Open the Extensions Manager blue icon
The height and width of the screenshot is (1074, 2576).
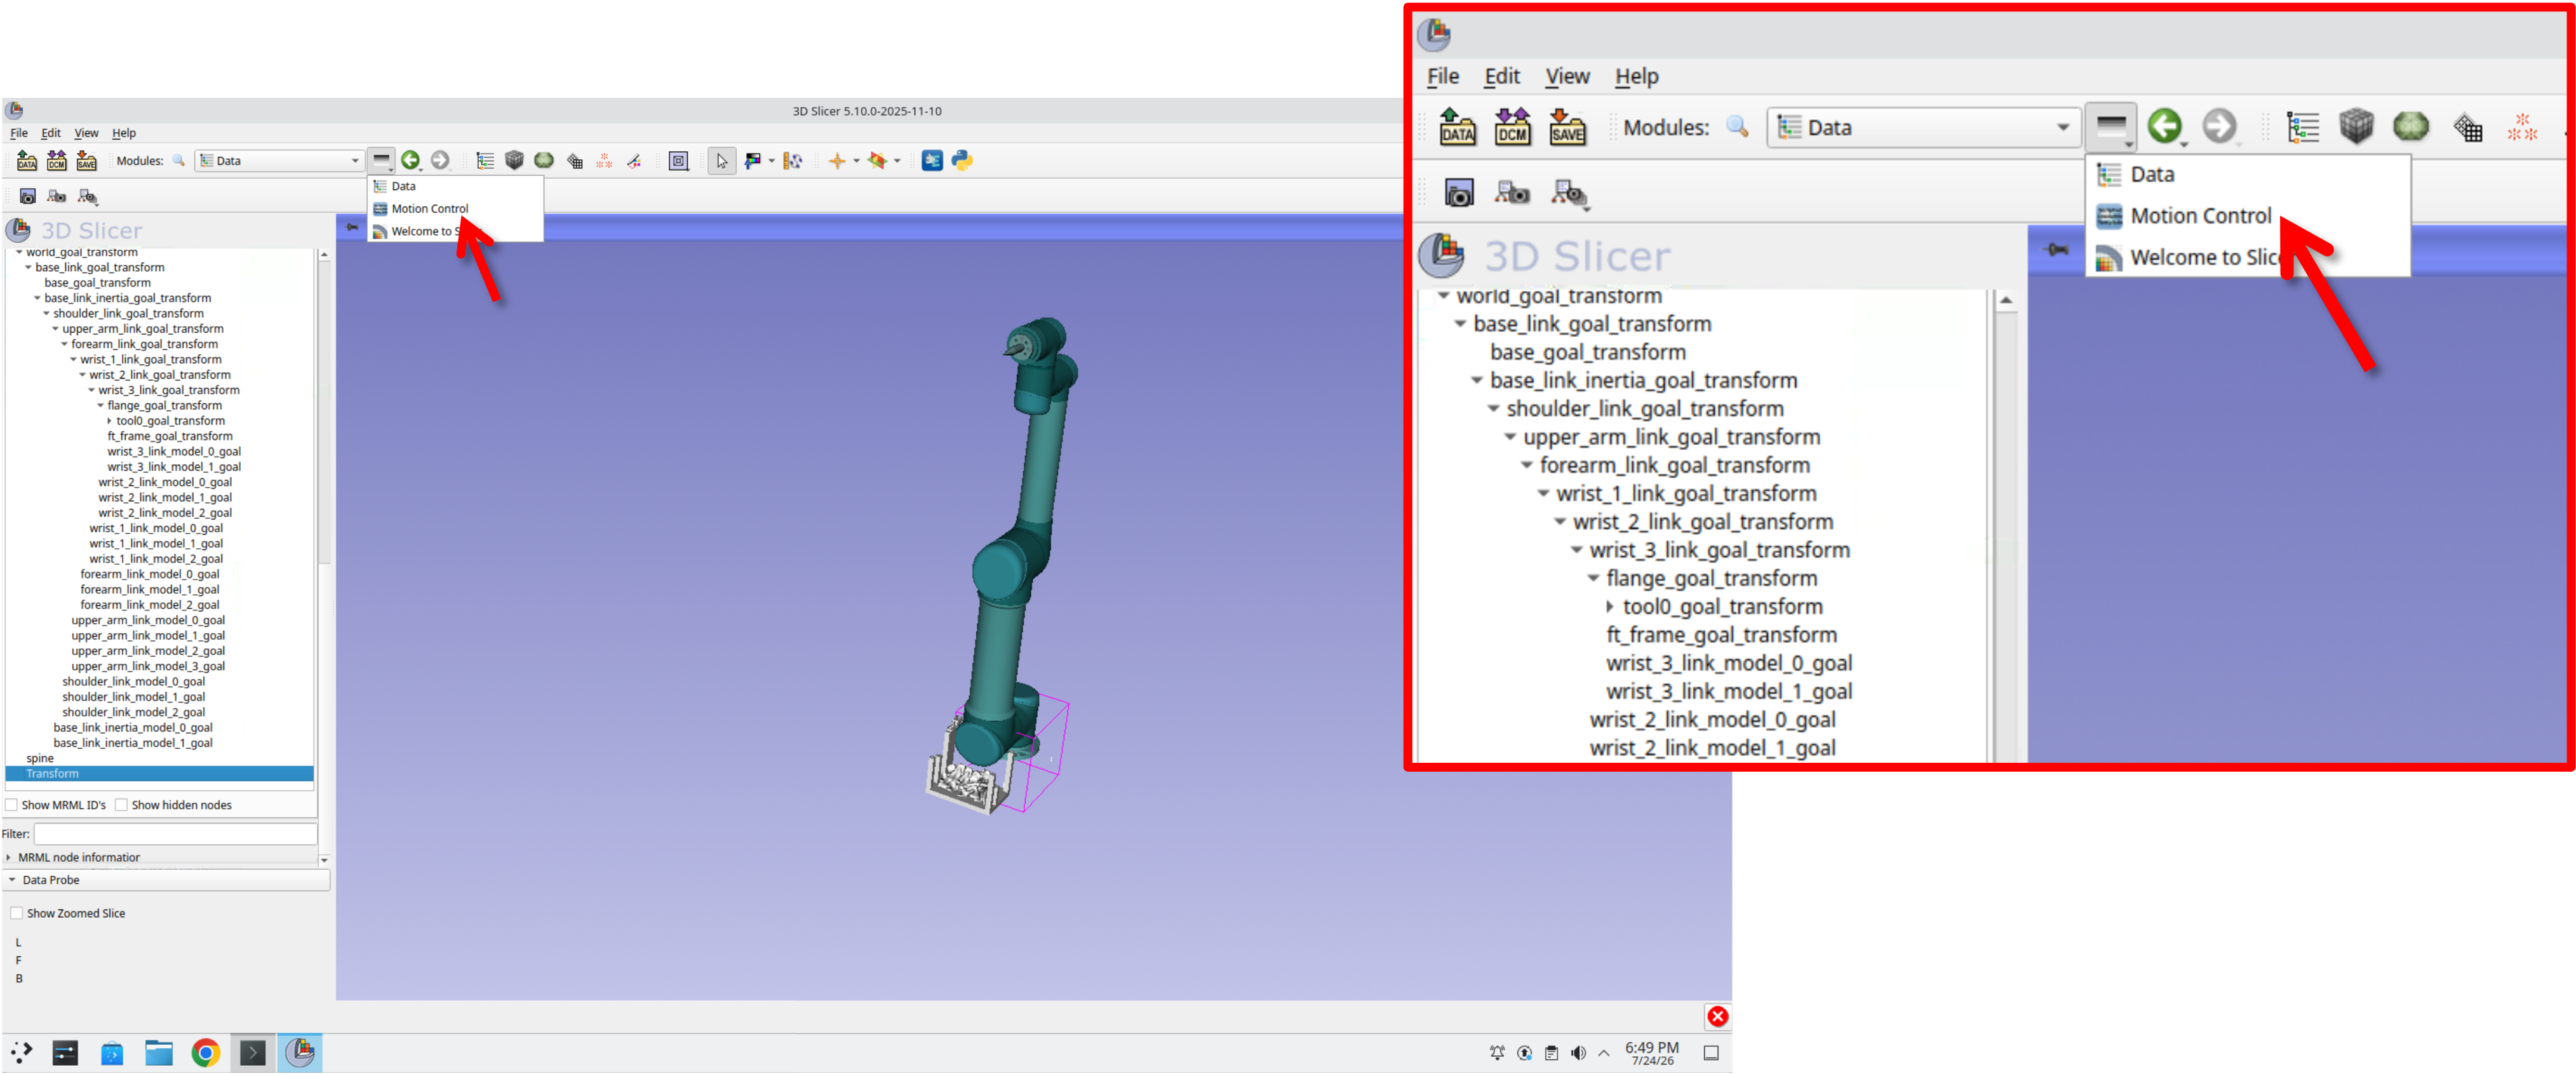click(x=932, y=160)
